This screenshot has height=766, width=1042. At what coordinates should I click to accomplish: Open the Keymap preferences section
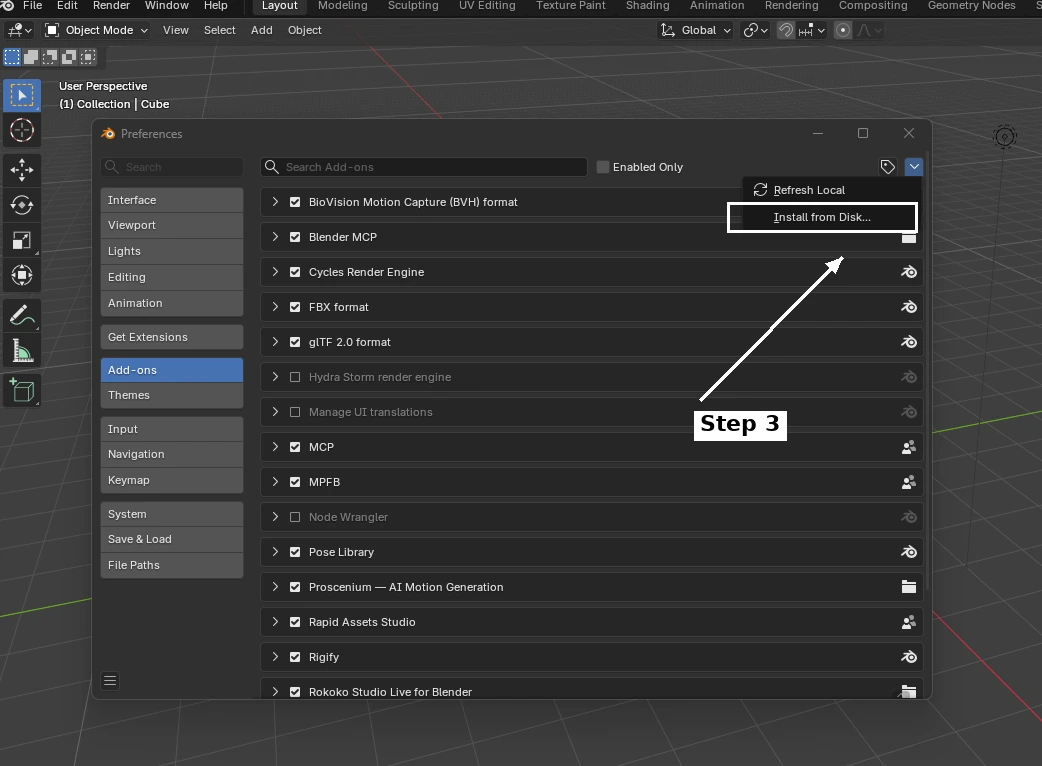[x=172, y=480]
